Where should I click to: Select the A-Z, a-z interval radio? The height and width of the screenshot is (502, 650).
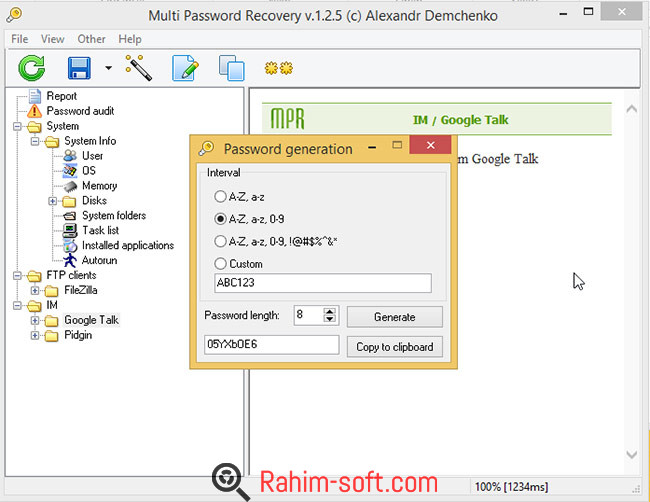tap(220, 196)
